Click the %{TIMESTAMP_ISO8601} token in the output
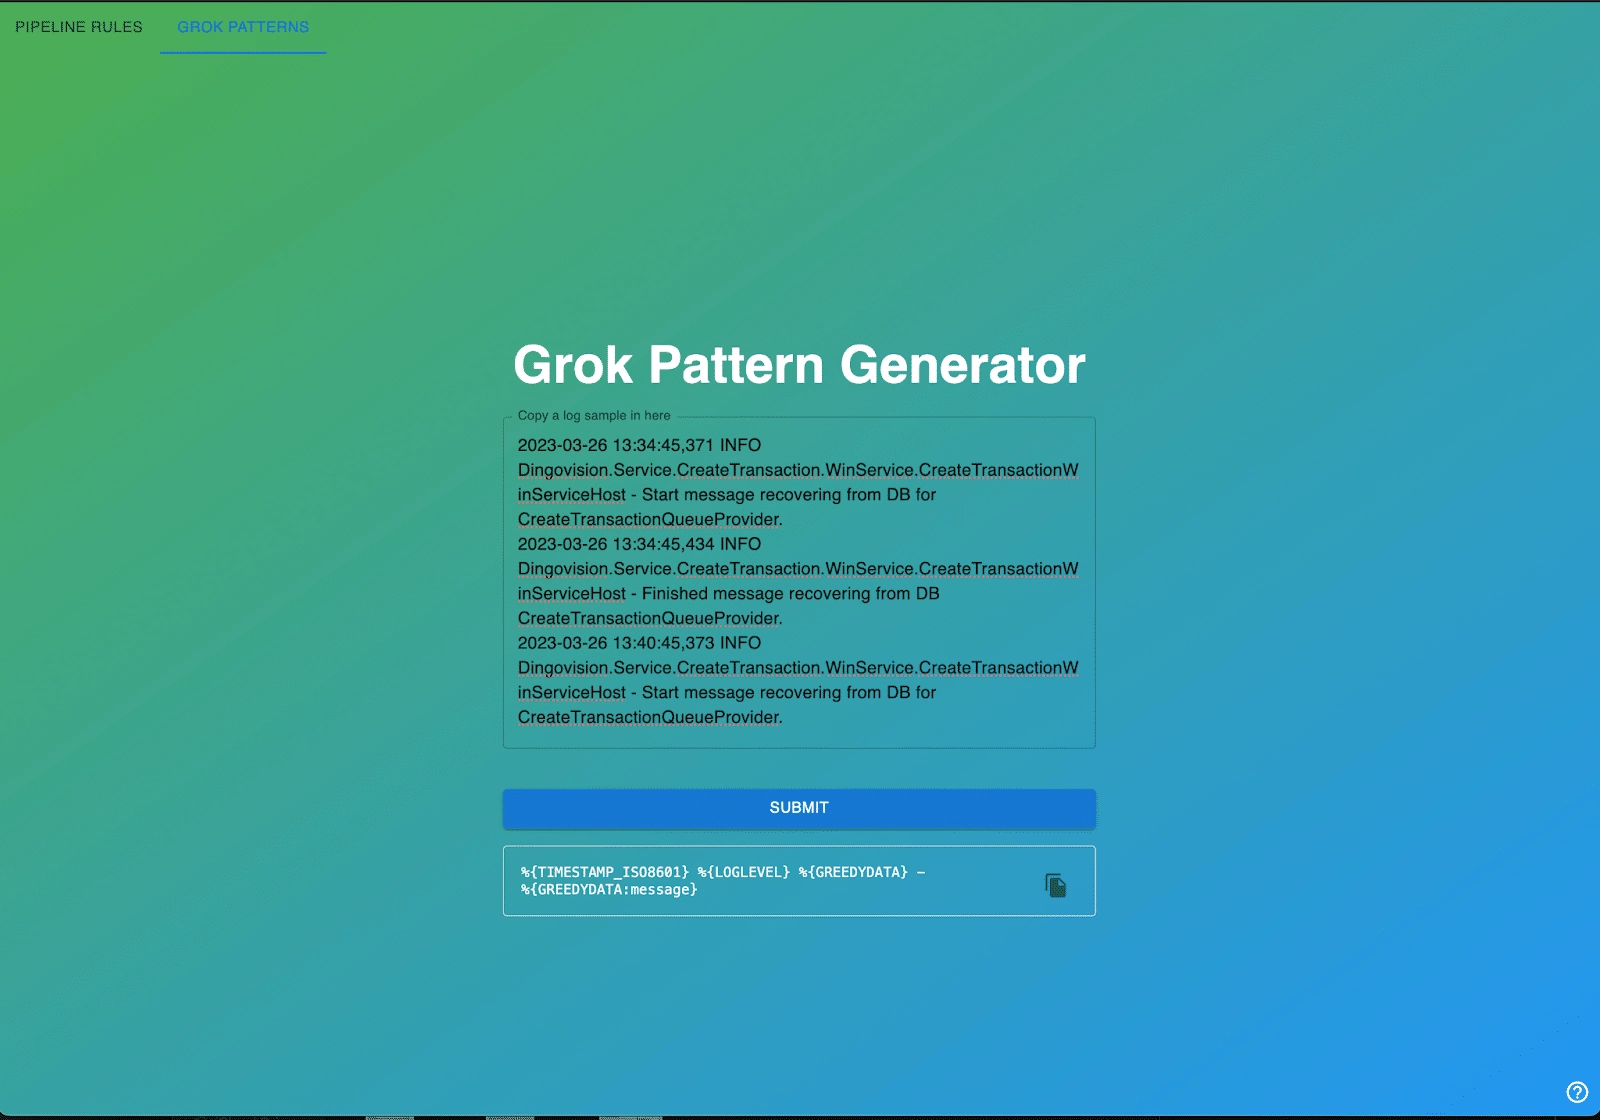 pos(605,872)
